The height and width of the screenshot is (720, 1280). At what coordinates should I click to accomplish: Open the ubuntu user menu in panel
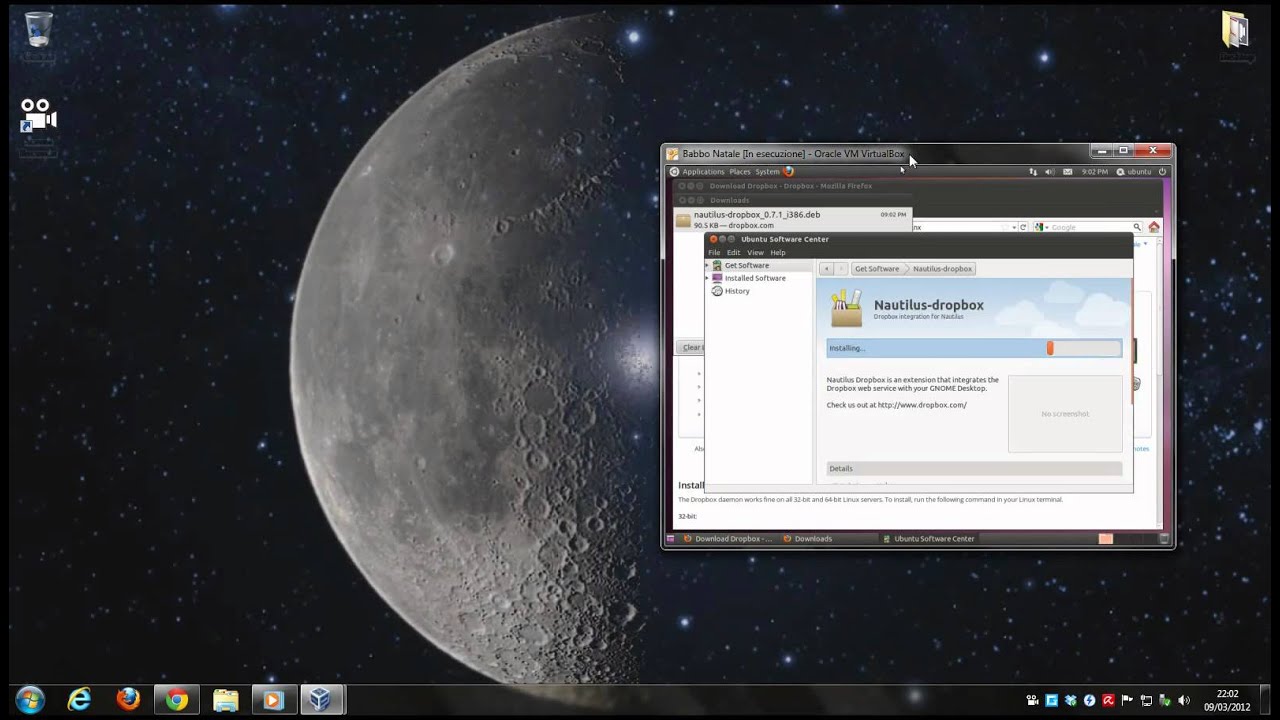1135,172
